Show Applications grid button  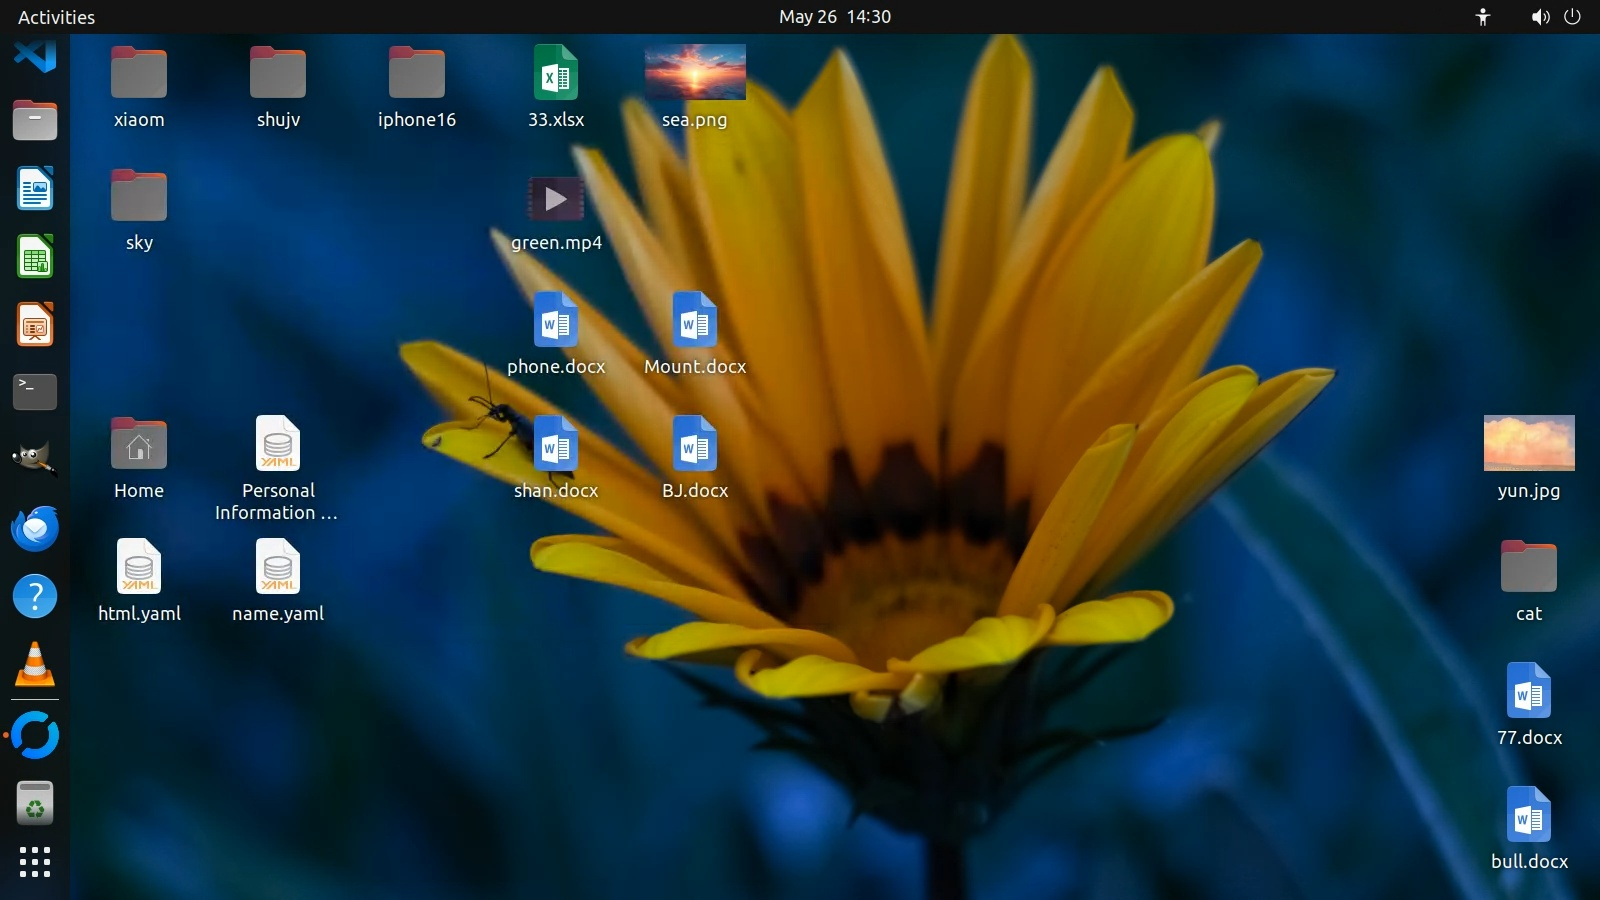point(35,862)
